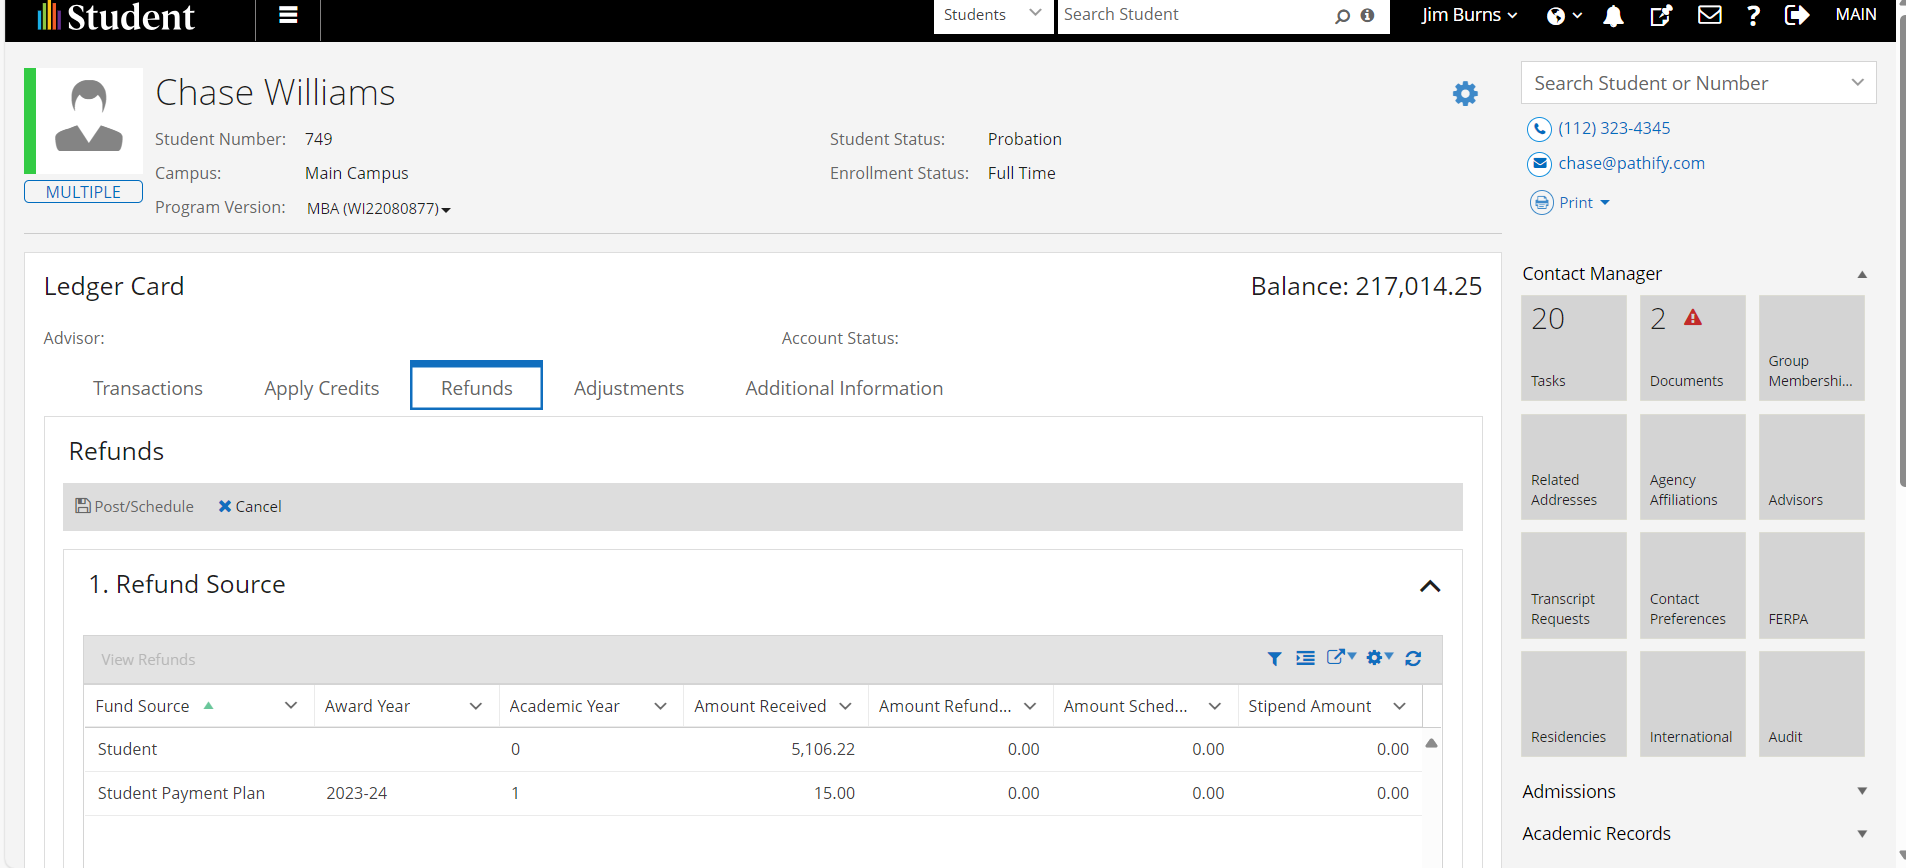
Task: Open the Documents tile
Action: (1692, 348)
